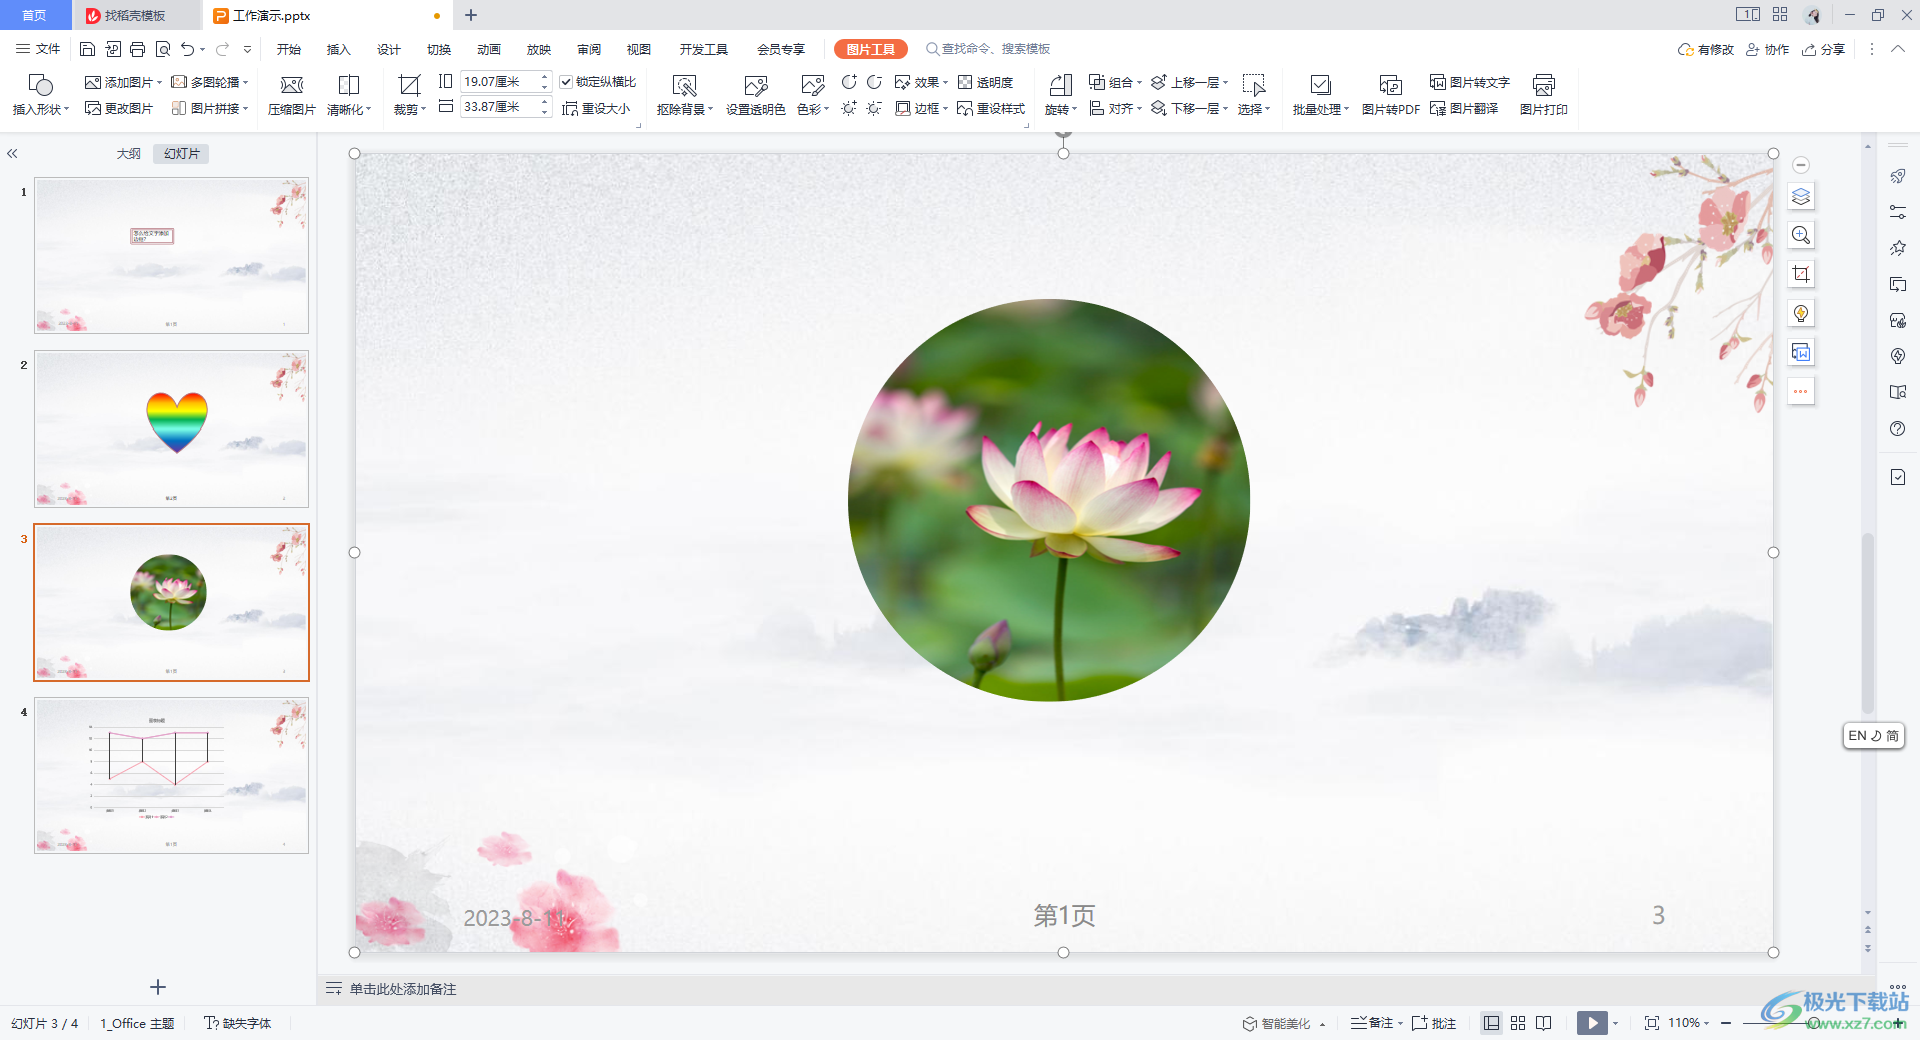Click the zoom magnifier icon beside the slide
This screenshot has width=1920, height=1040.
coord(1801,235)
